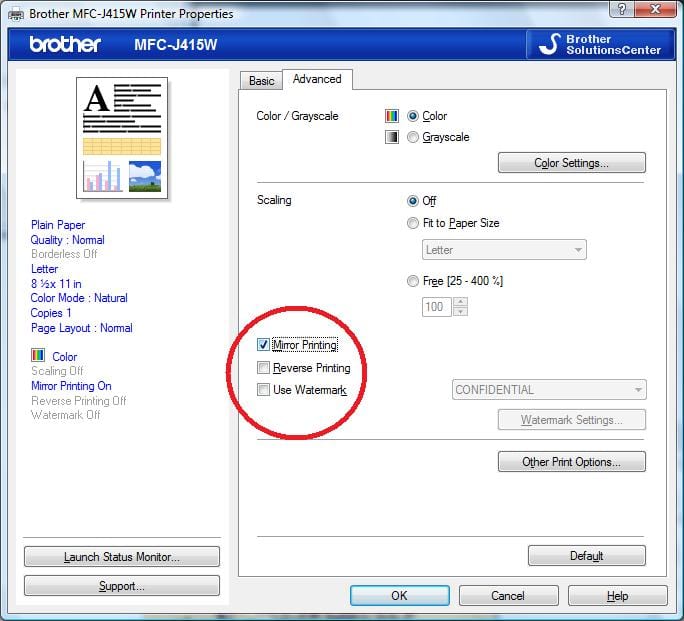Enable the Use Watermark checkbox
Screen dimensions: 684x621
click(x=263, y=389)
